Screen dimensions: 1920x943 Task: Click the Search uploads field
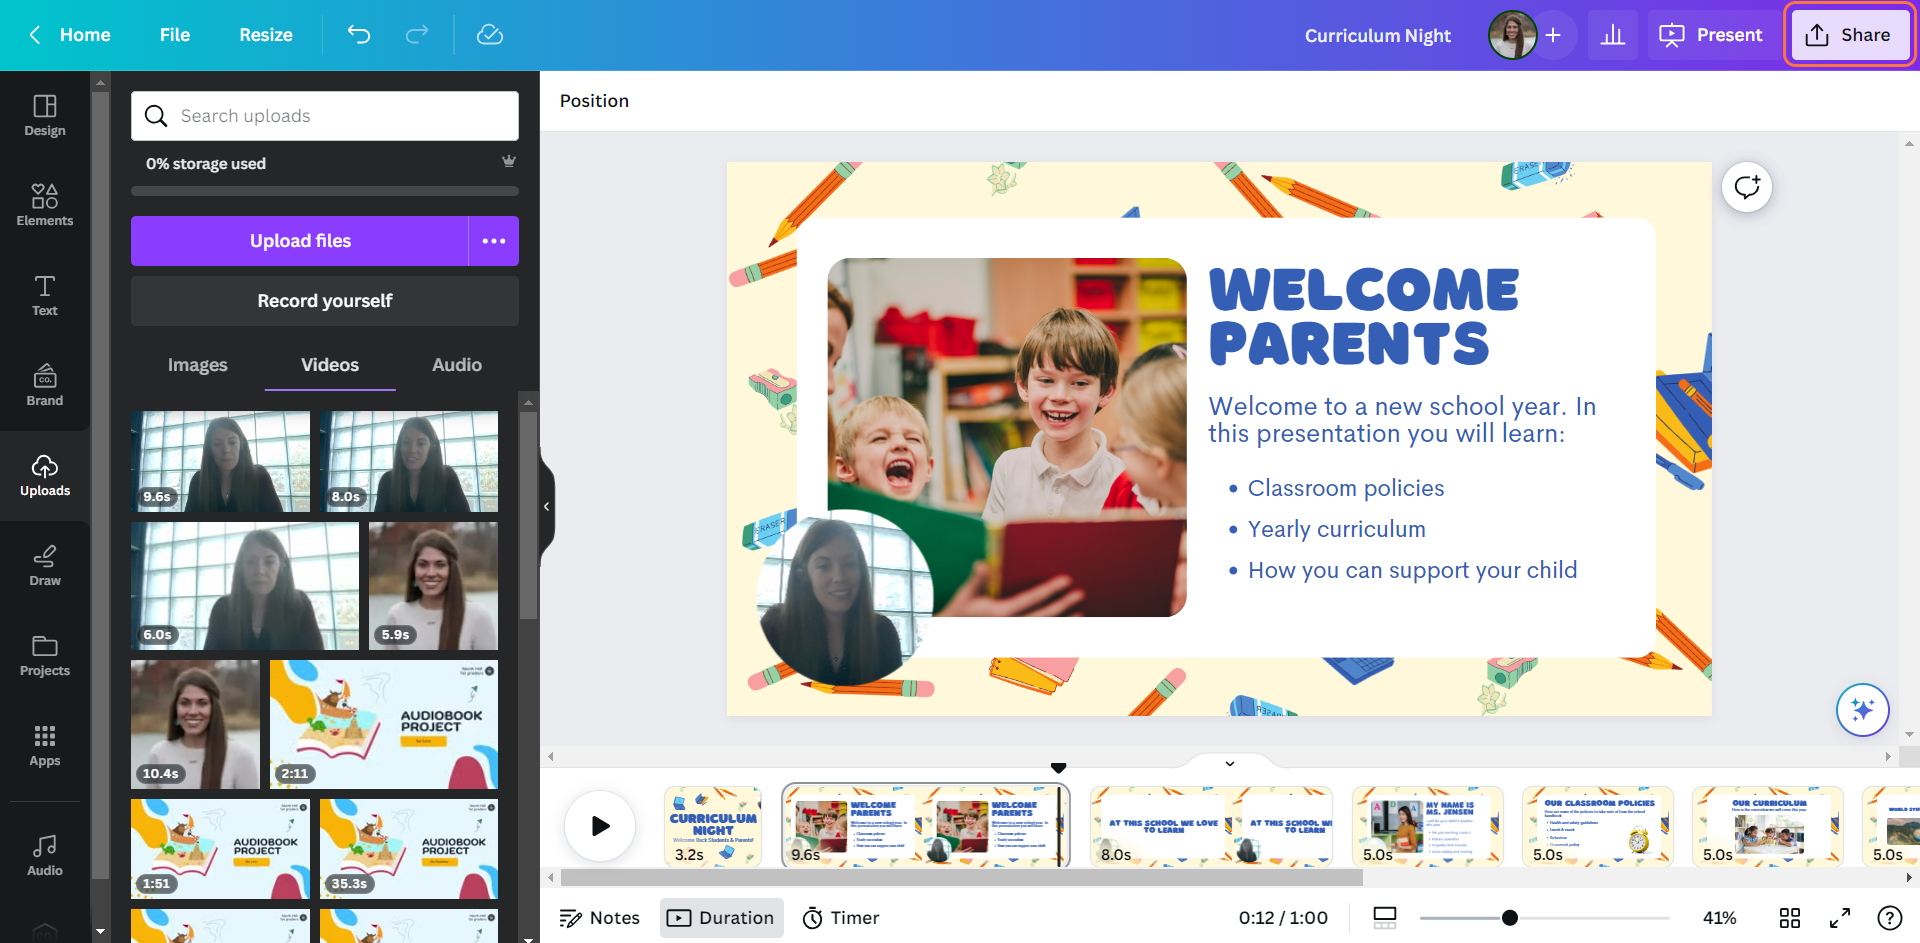[325, 116]
